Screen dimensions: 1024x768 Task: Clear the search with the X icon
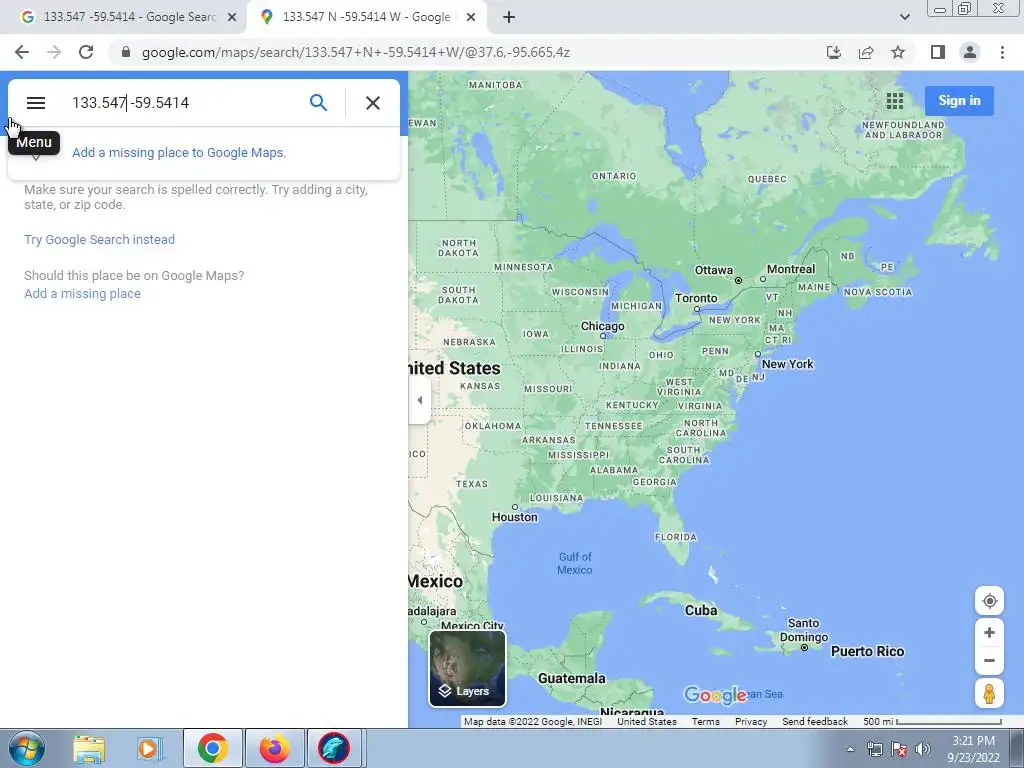pos(373,103)
